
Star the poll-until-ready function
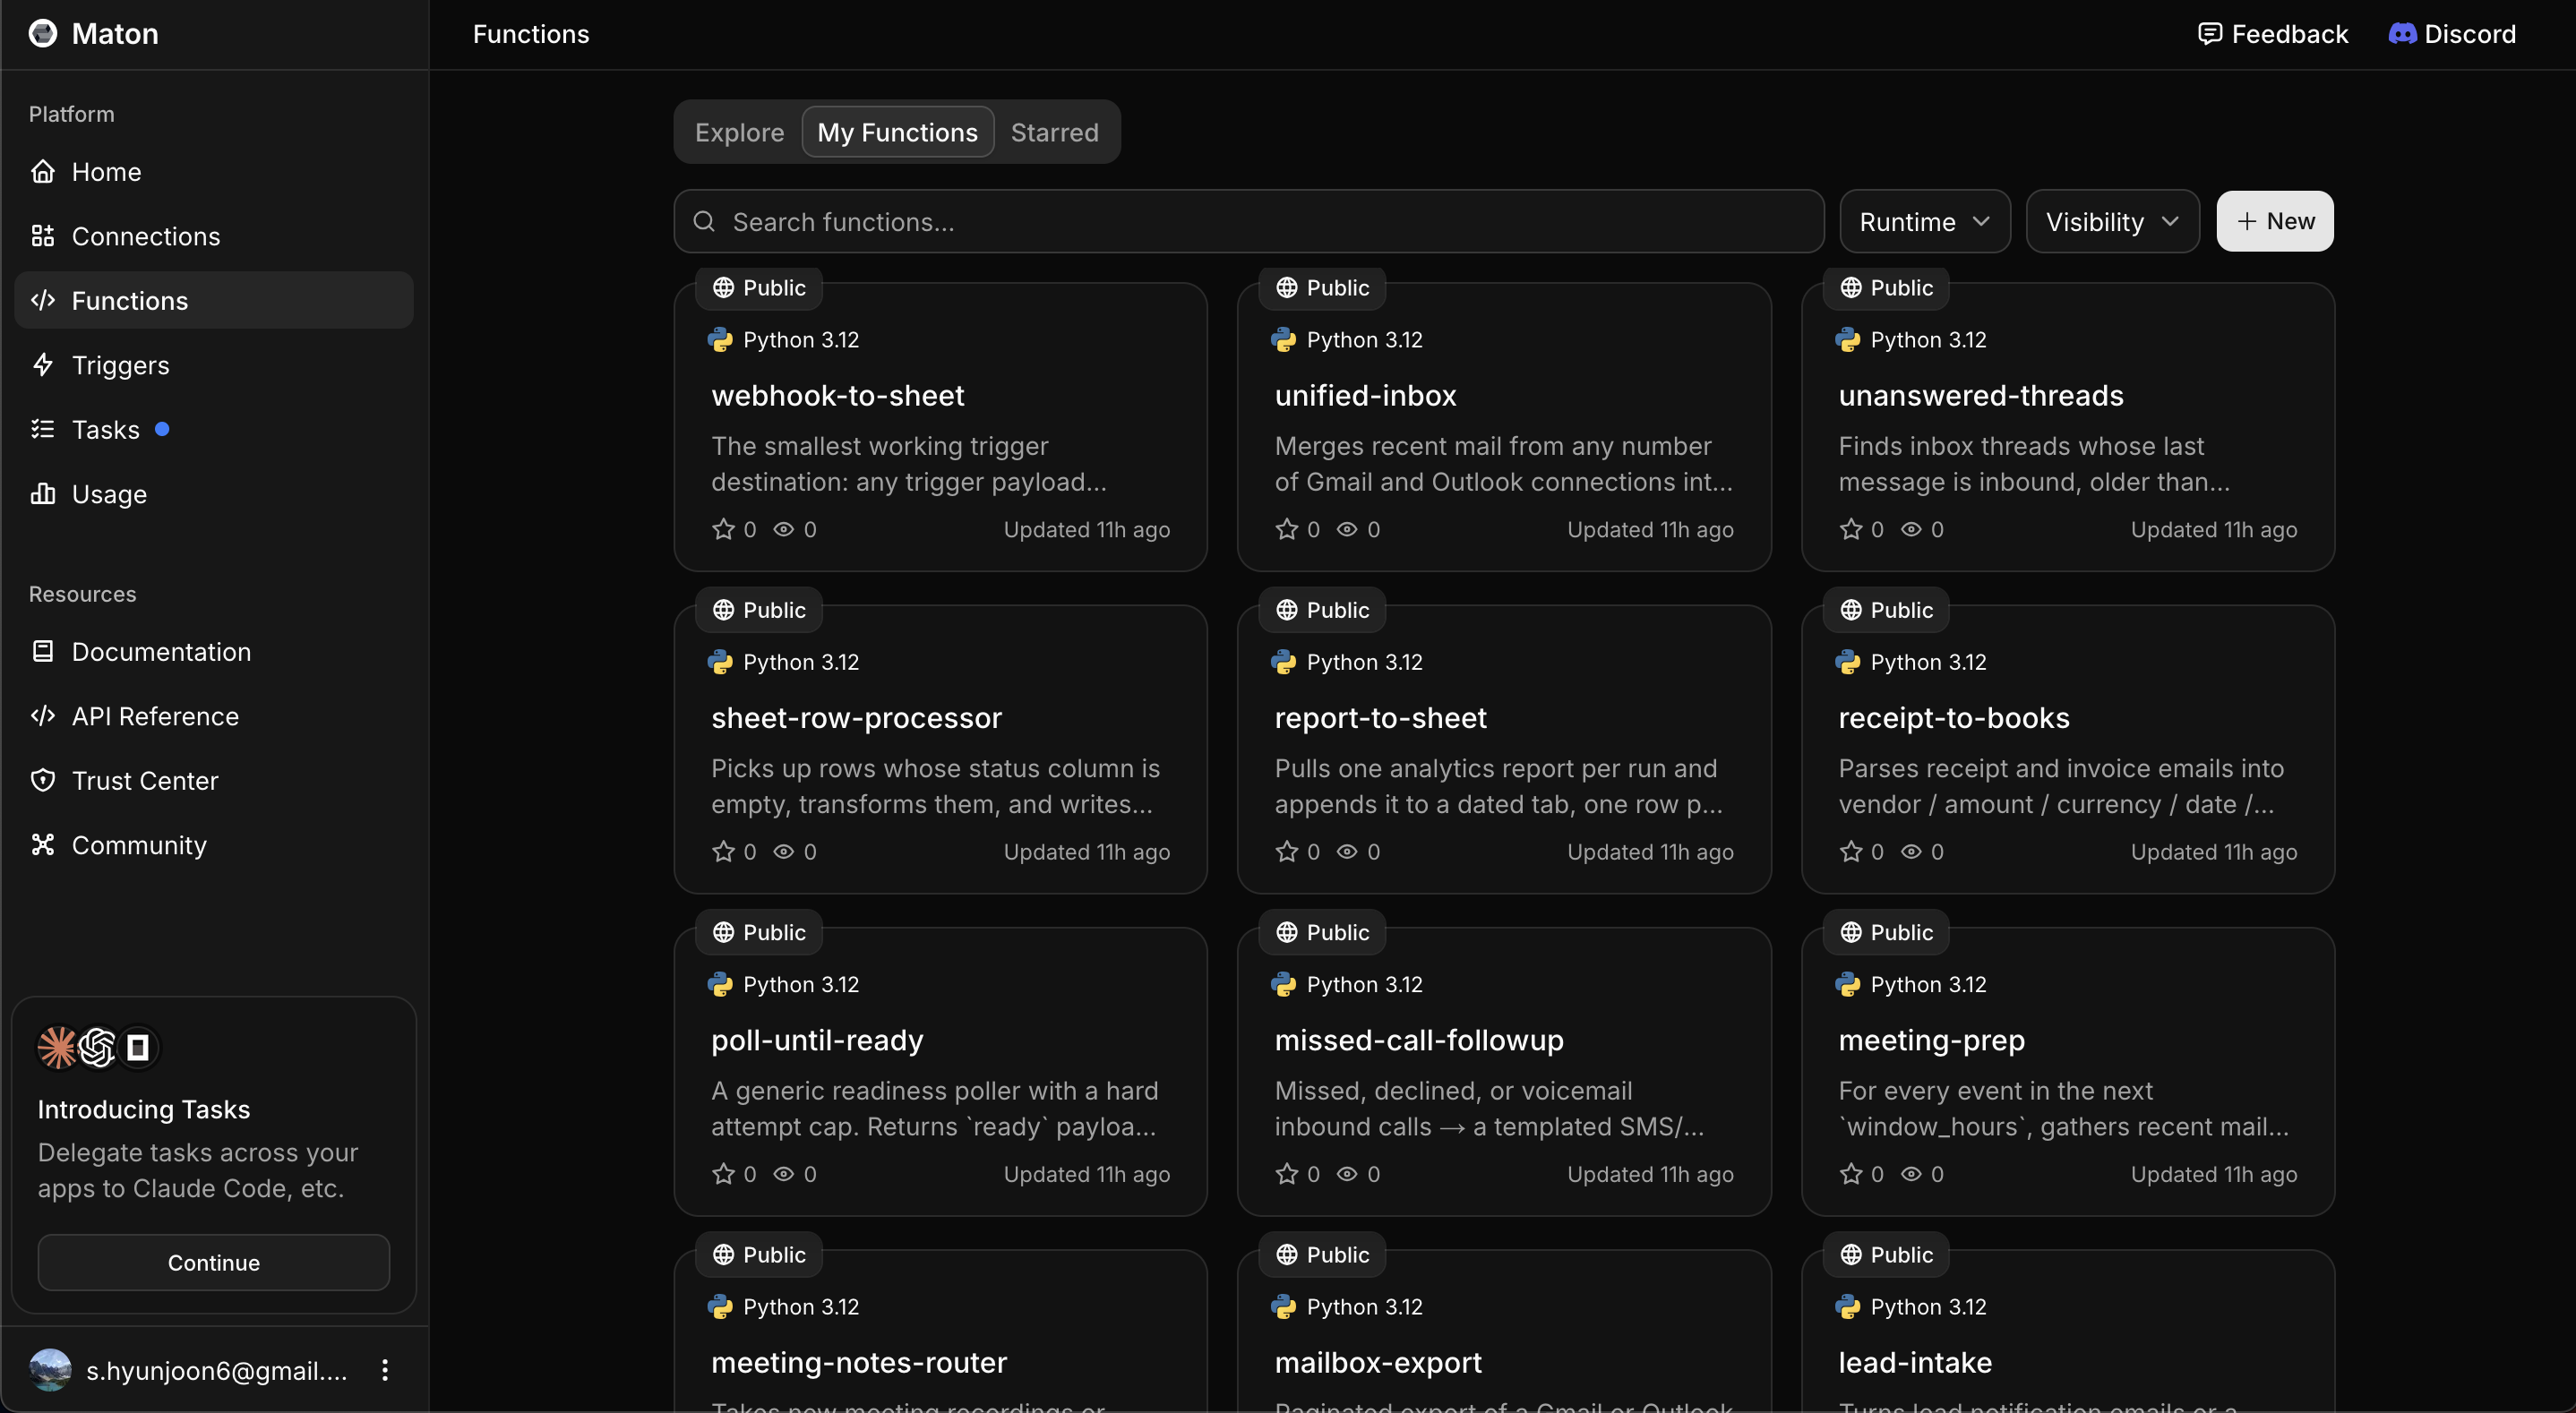(x=723, y=1173)
